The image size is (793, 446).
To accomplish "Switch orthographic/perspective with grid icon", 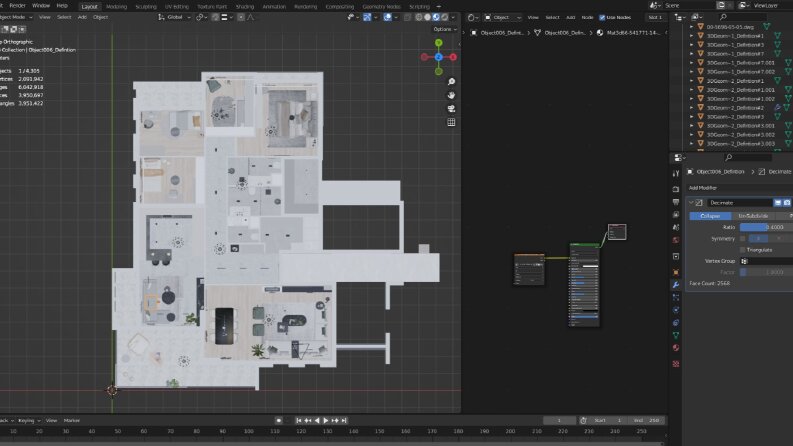I will [x=451, y=122].
